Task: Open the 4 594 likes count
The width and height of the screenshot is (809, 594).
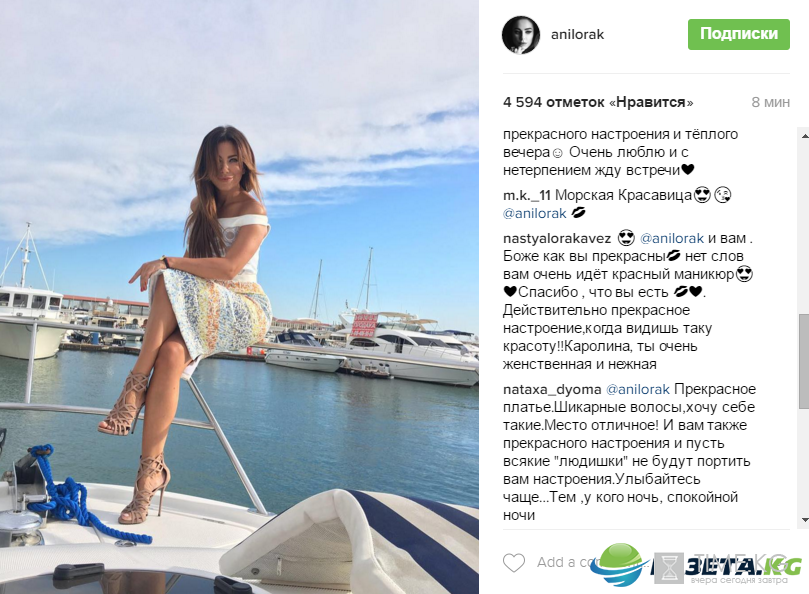Action: [598, 102]
